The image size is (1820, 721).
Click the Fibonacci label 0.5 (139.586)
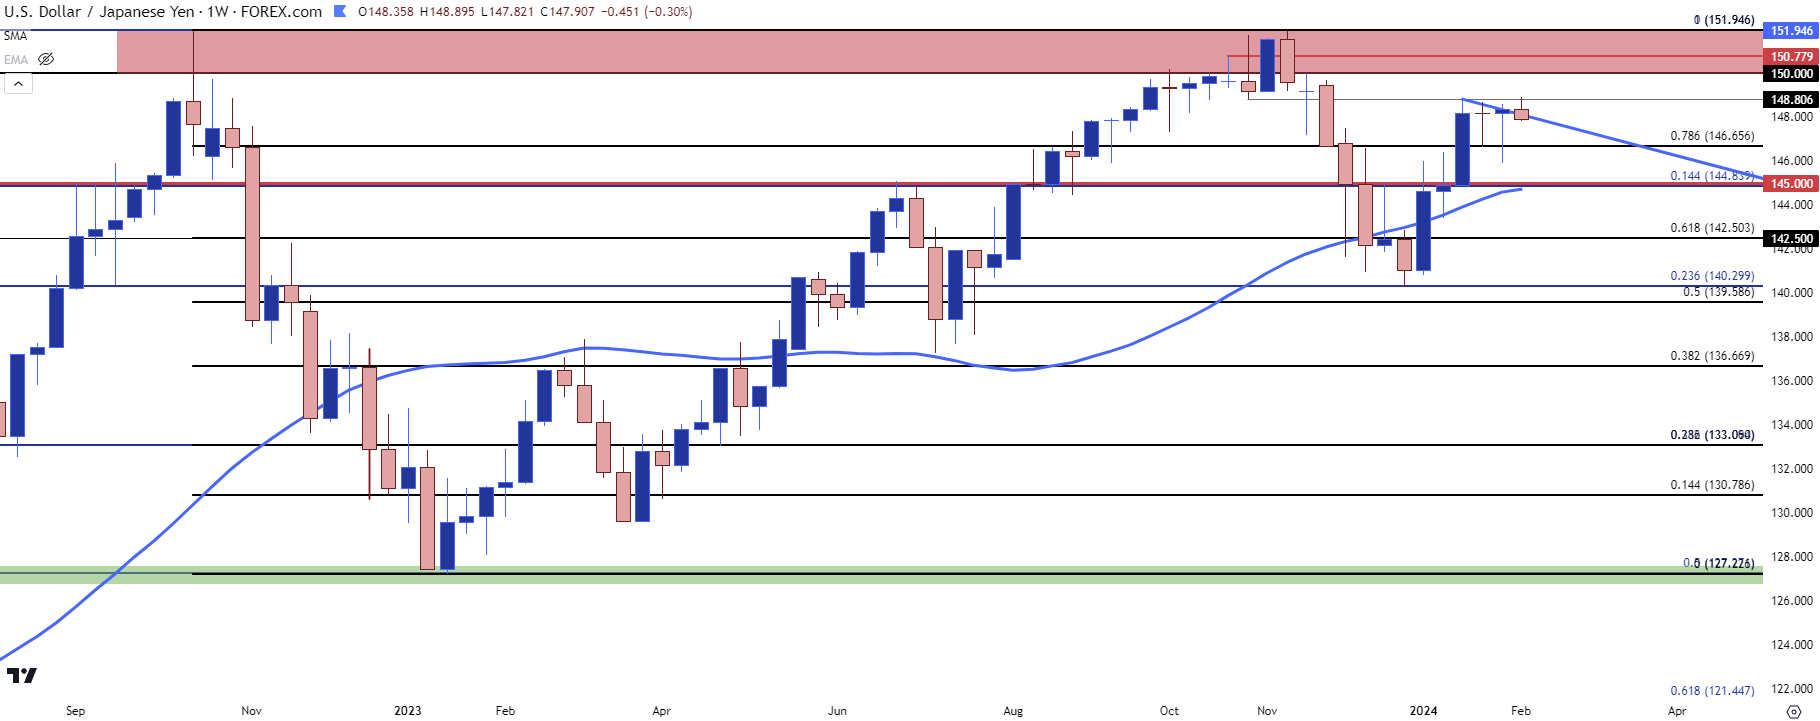coord(1718,292)
